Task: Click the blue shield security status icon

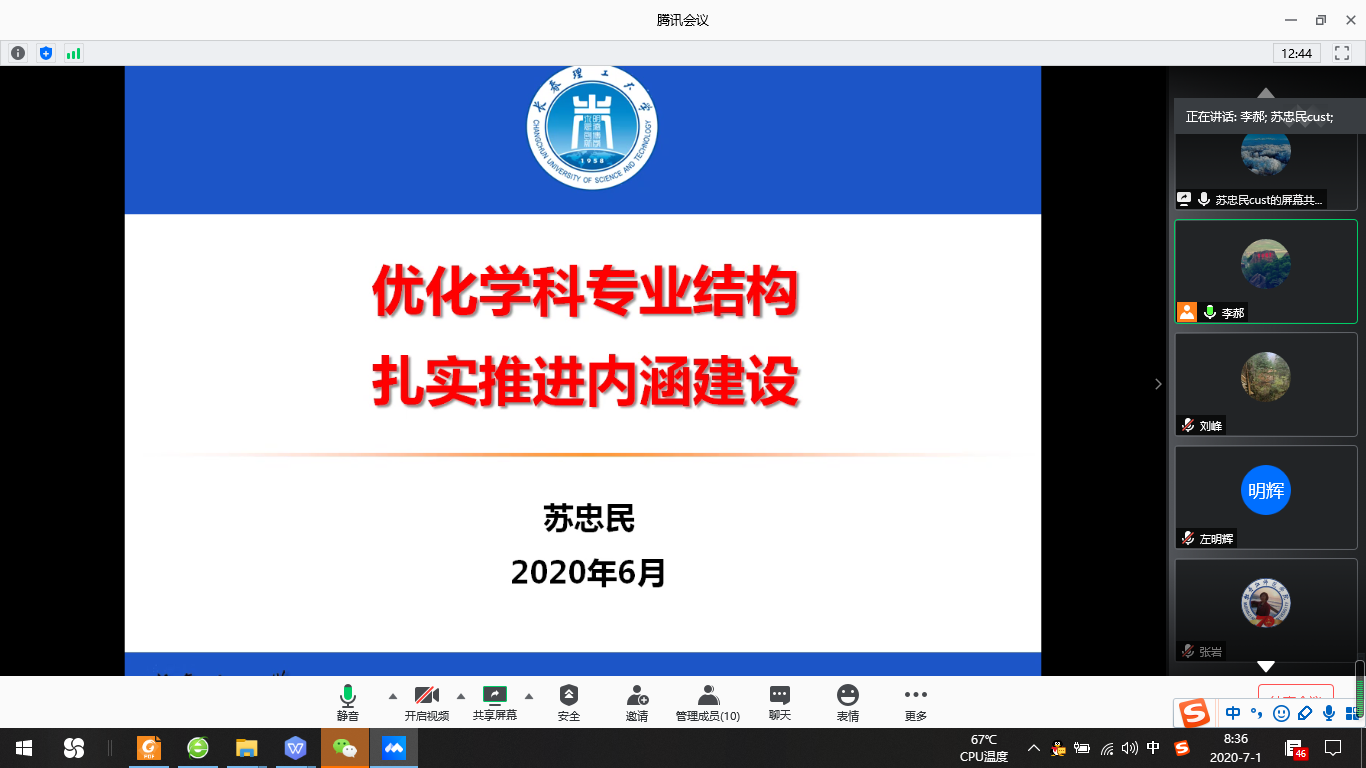Action: click(46, 53)
